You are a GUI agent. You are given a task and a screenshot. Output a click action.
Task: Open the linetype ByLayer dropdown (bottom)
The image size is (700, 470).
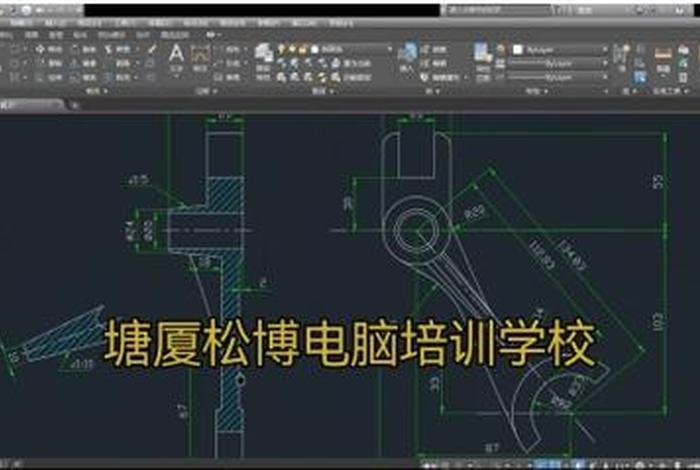[x=604, y=78]
